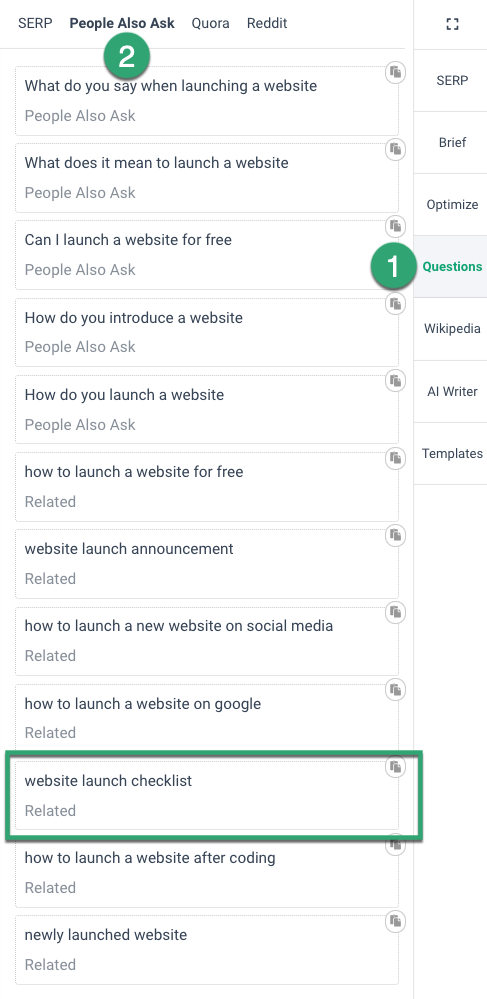This screenshot has height=999, width=487.
Task: Copy 'What does it mean to launch a website'
Action: [395, 150]
